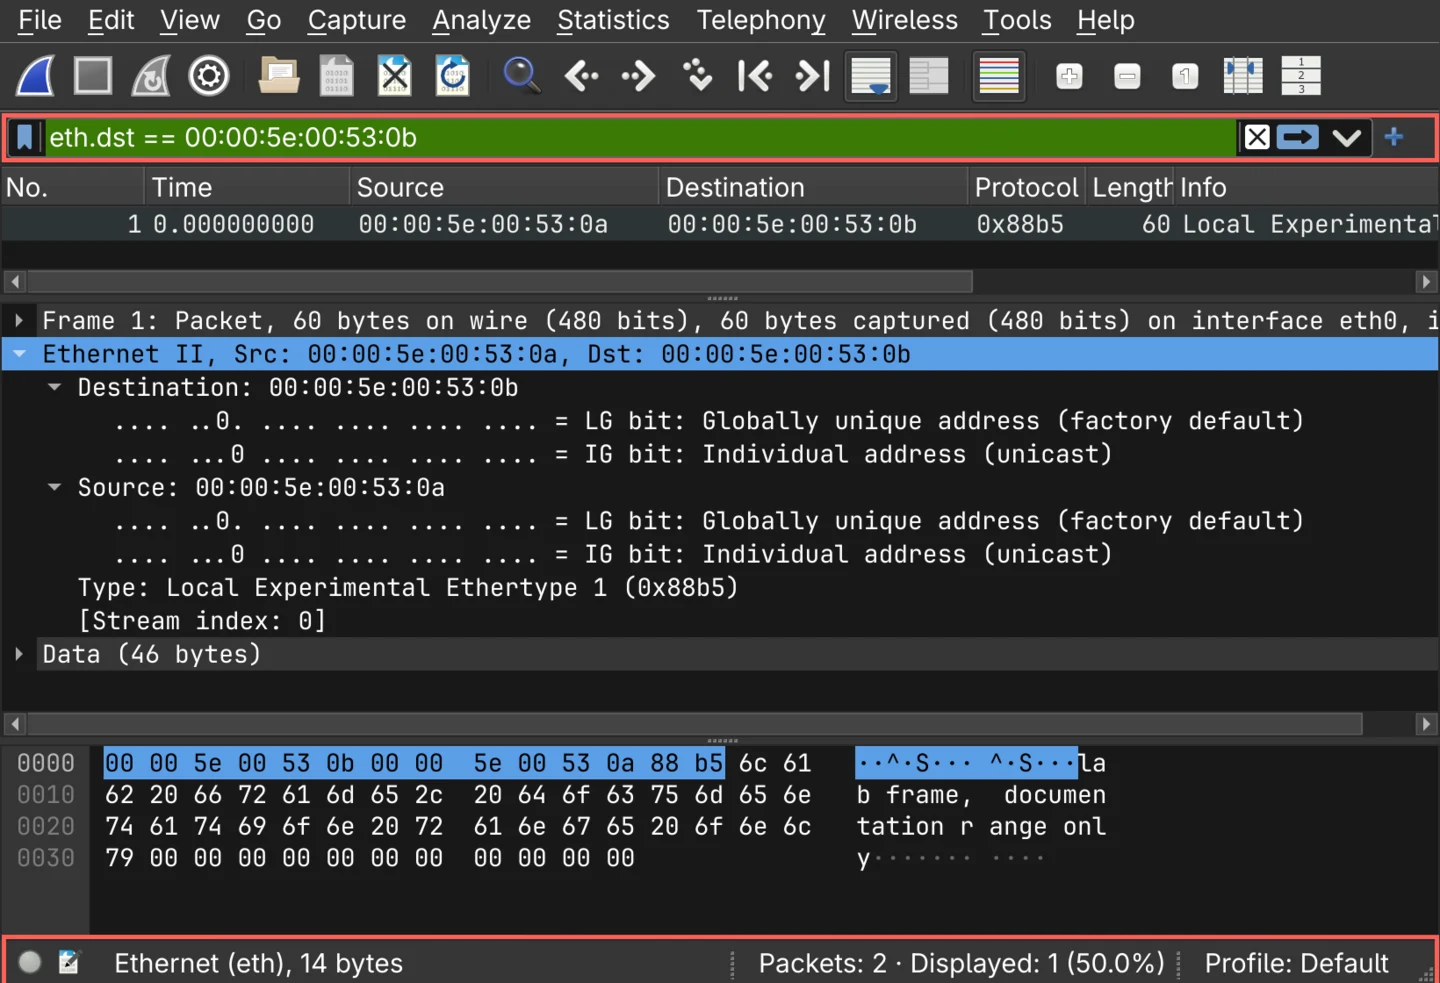Open expert information from status bar circle
The image size is (1440, 983).
30,962
